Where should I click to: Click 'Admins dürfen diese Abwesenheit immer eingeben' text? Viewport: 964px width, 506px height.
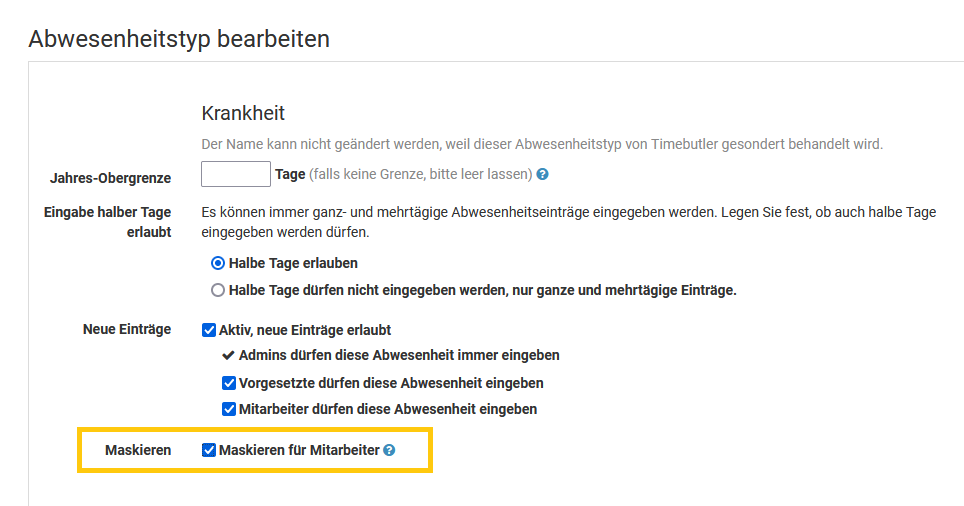point(399,355)
